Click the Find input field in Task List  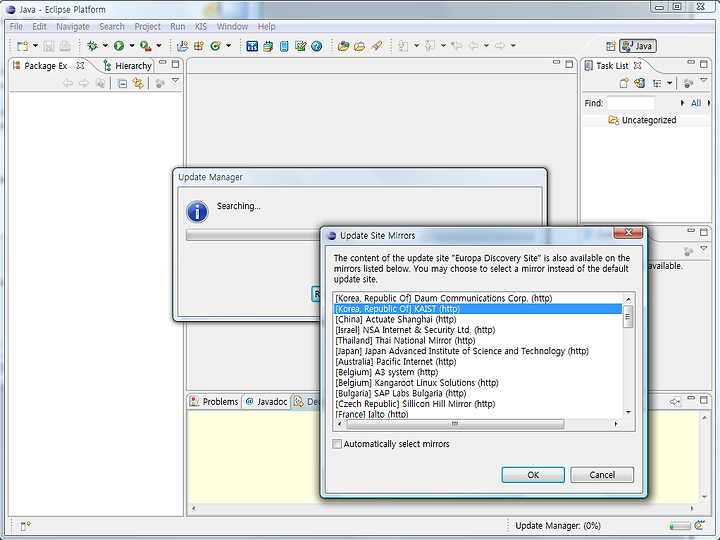coord(630,103)
